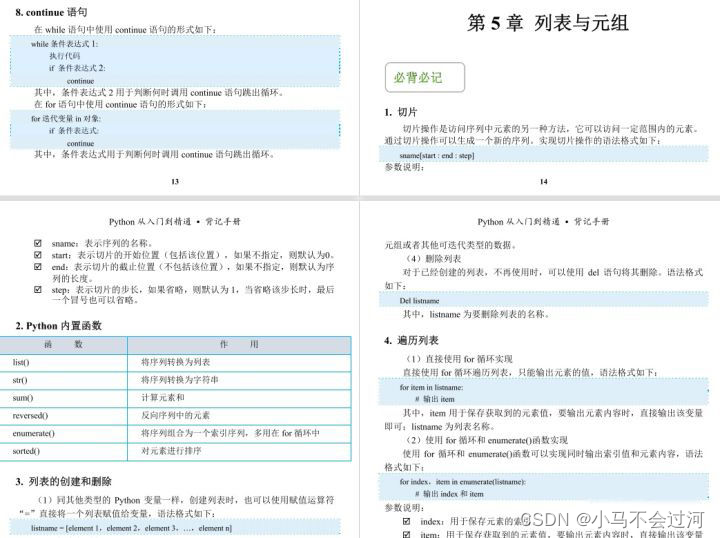Click the checkbox beside step description

[x=38, y=290]
